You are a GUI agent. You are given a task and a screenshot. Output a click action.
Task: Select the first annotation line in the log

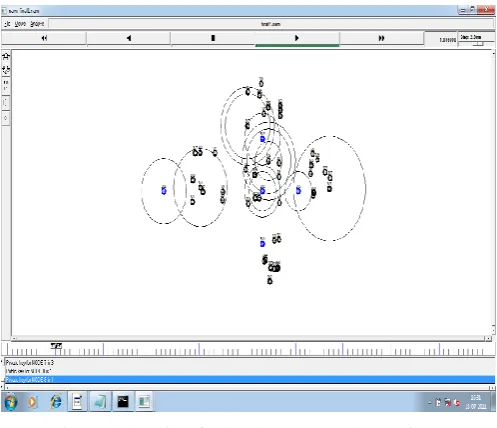30,362
